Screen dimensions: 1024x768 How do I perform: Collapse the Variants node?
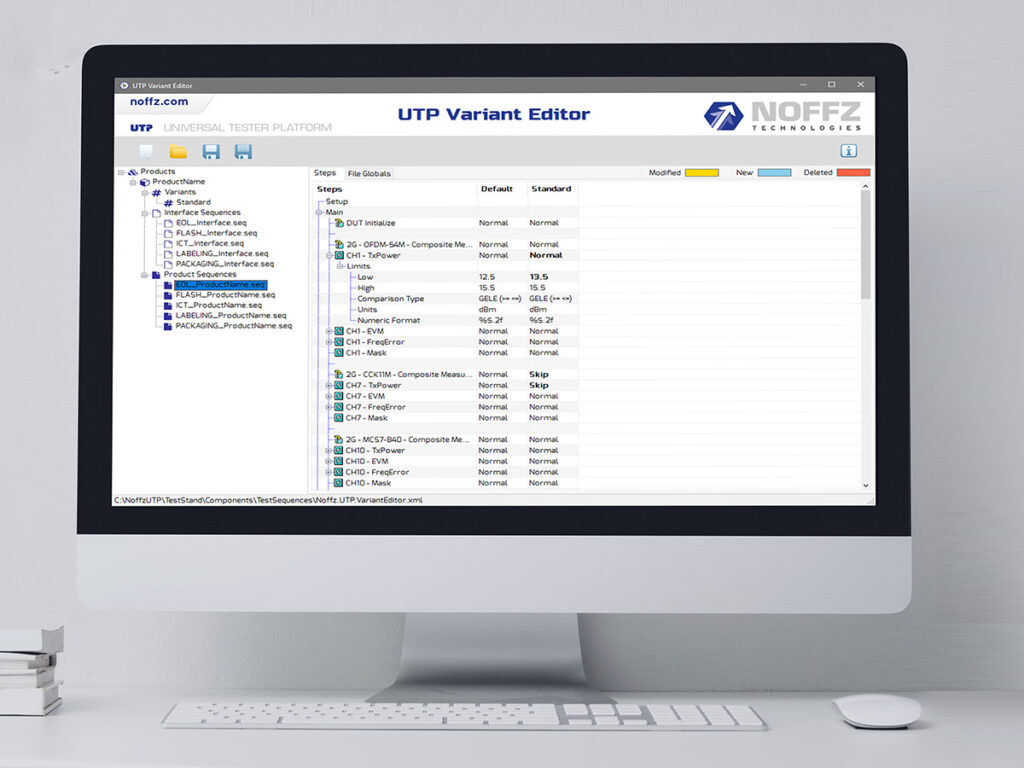(x=145, y=193)
